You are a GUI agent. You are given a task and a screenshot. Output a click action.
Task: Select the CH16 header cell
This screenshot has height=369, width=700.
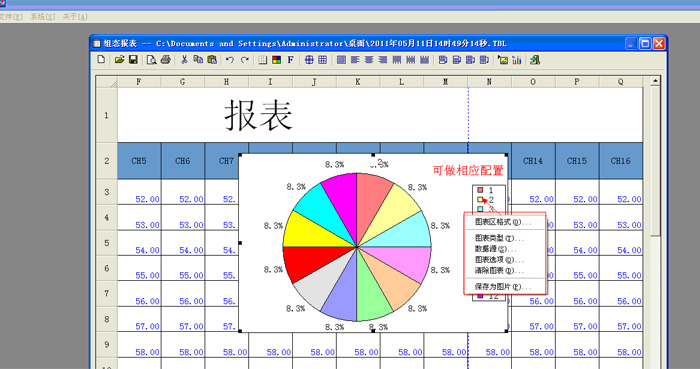point(621,161)
